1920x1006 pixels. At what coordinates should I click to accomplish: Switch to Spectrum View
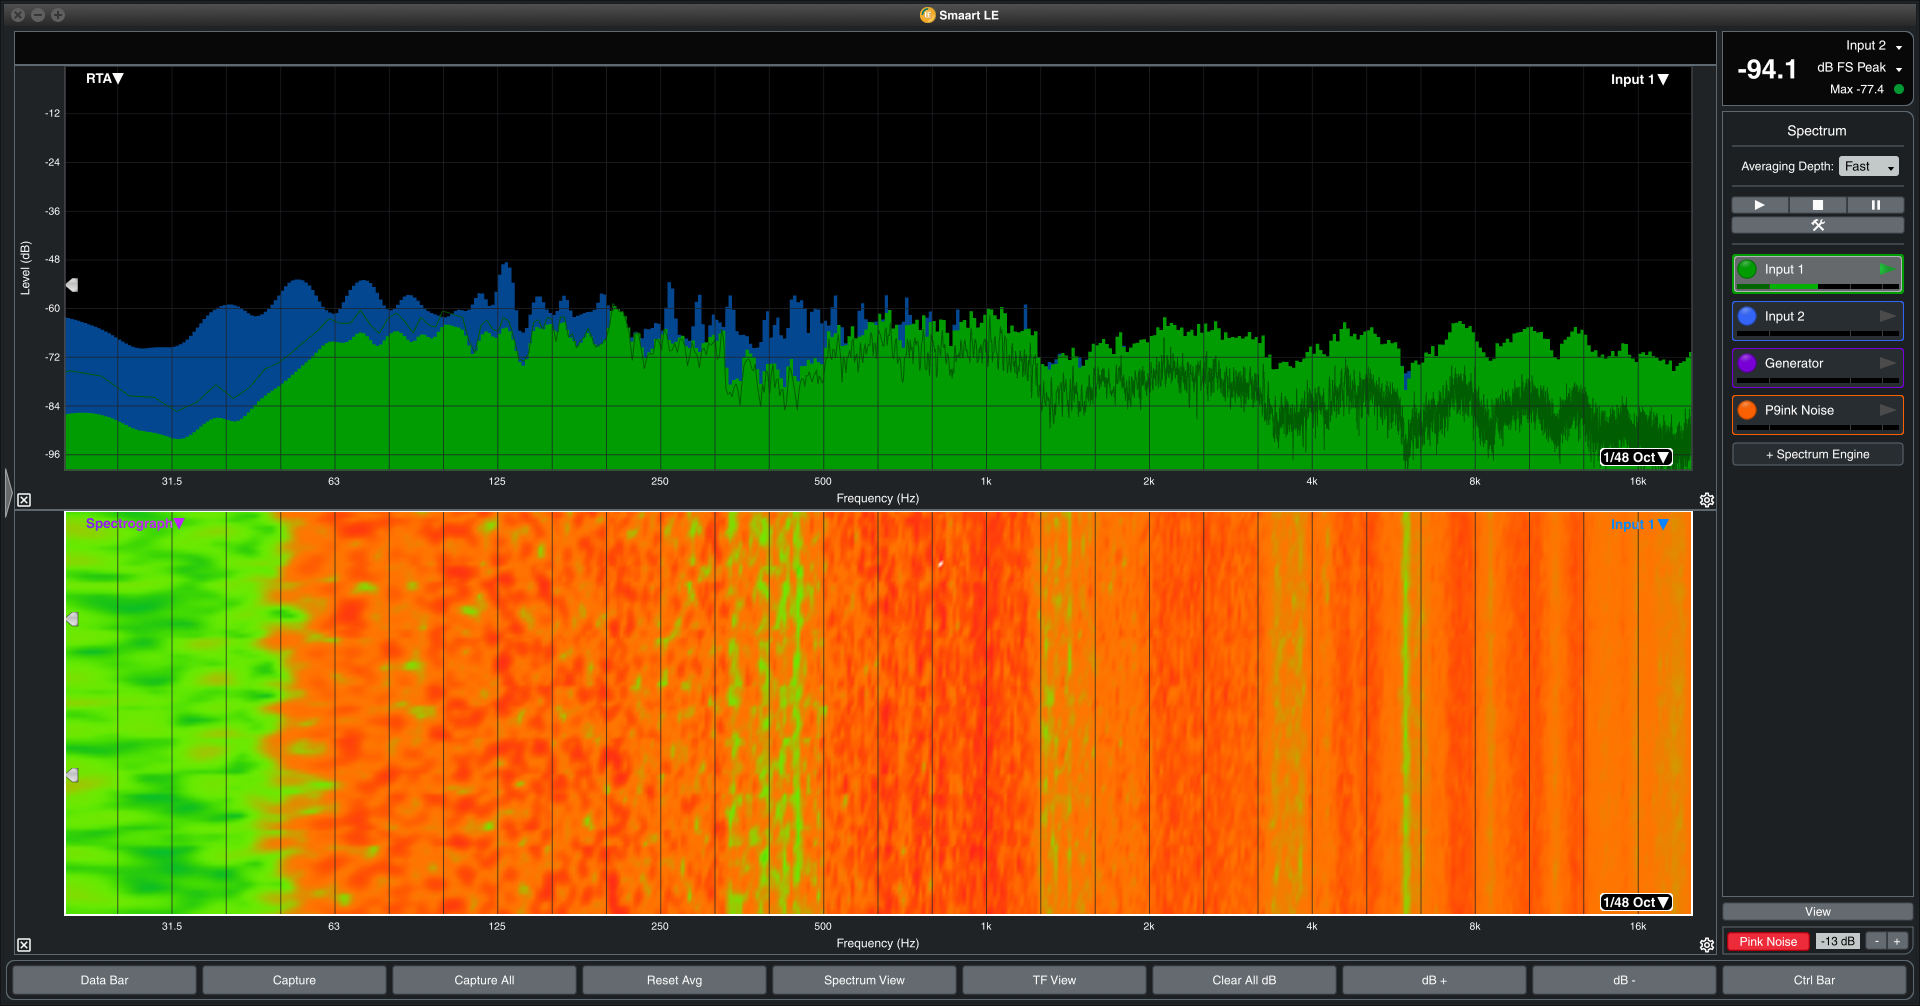pos(864,980)
